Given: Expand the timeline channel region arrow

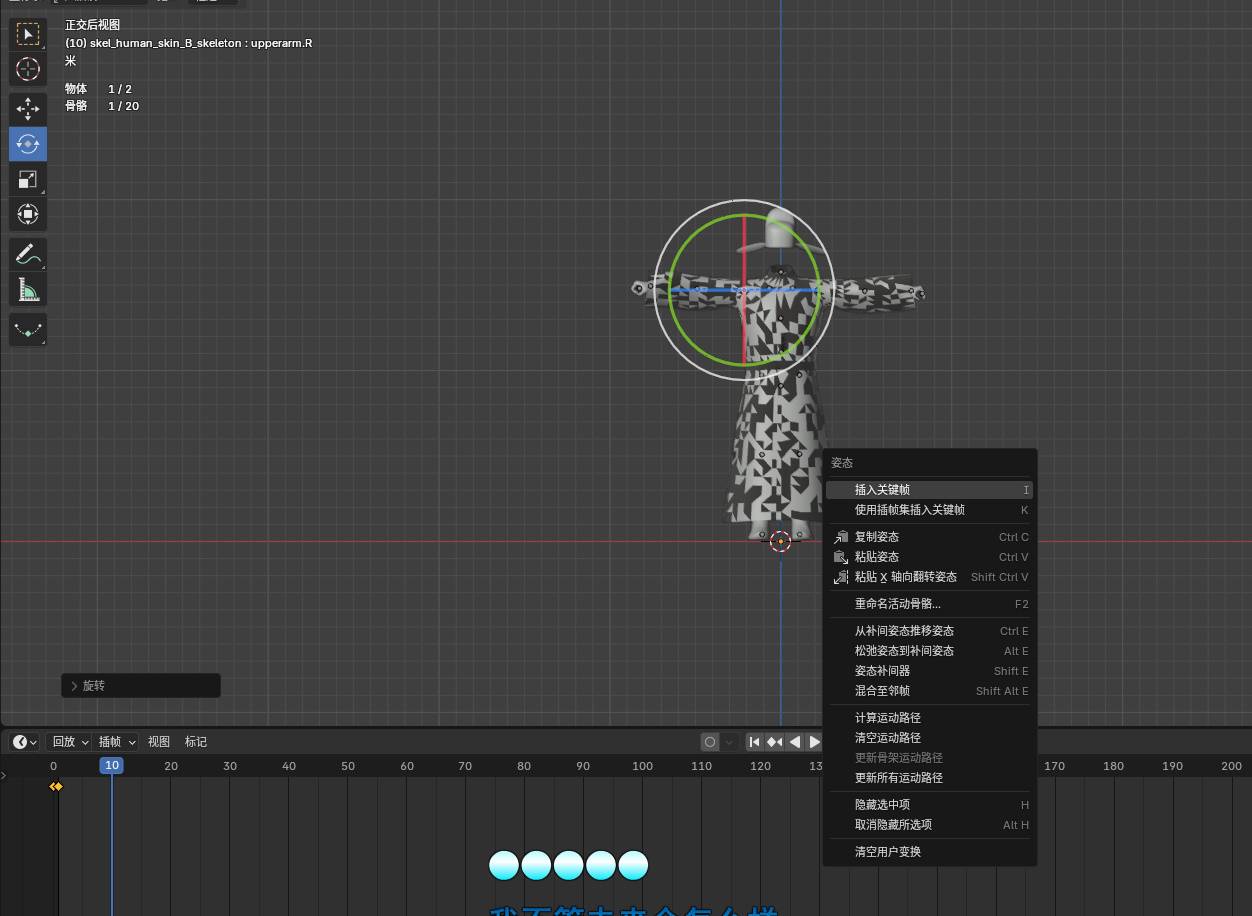Looking at the screenshot, I should point(5,775).
